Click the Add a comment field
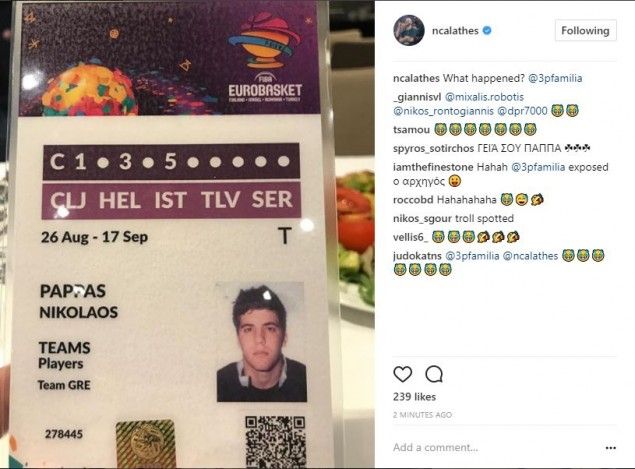Image resolution: width=635 pixels, height=469 pixels. point(496,448)
